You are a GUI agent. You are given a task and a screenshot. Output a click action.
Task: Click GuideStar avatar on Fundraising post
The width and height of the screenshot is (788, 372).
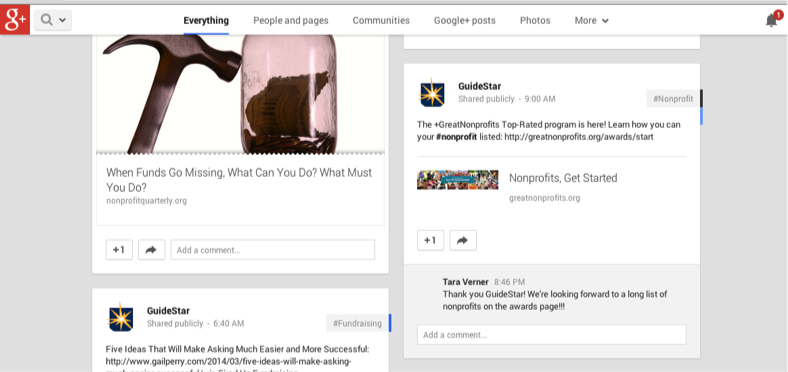121,317
